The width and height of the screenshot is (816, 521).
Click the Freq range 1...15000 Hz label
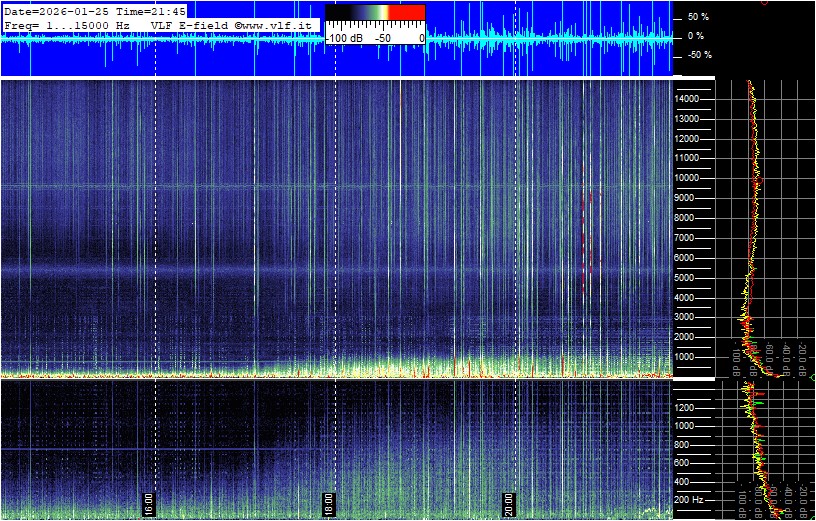67,24
